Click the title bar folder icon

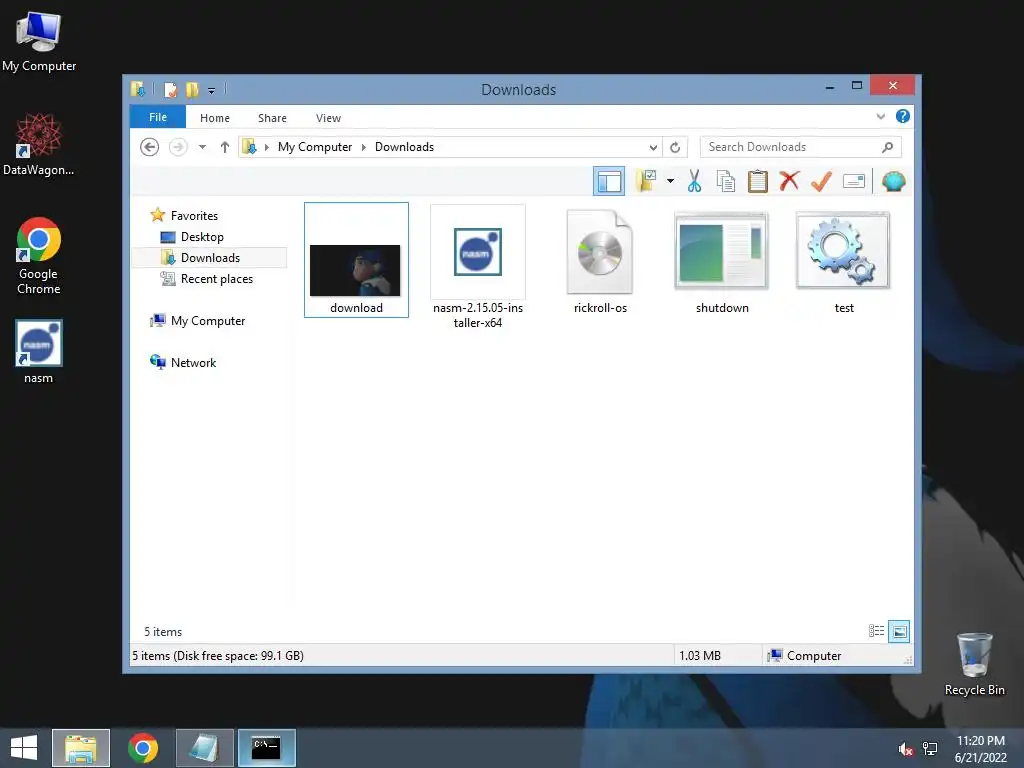[x=138, y=89]
